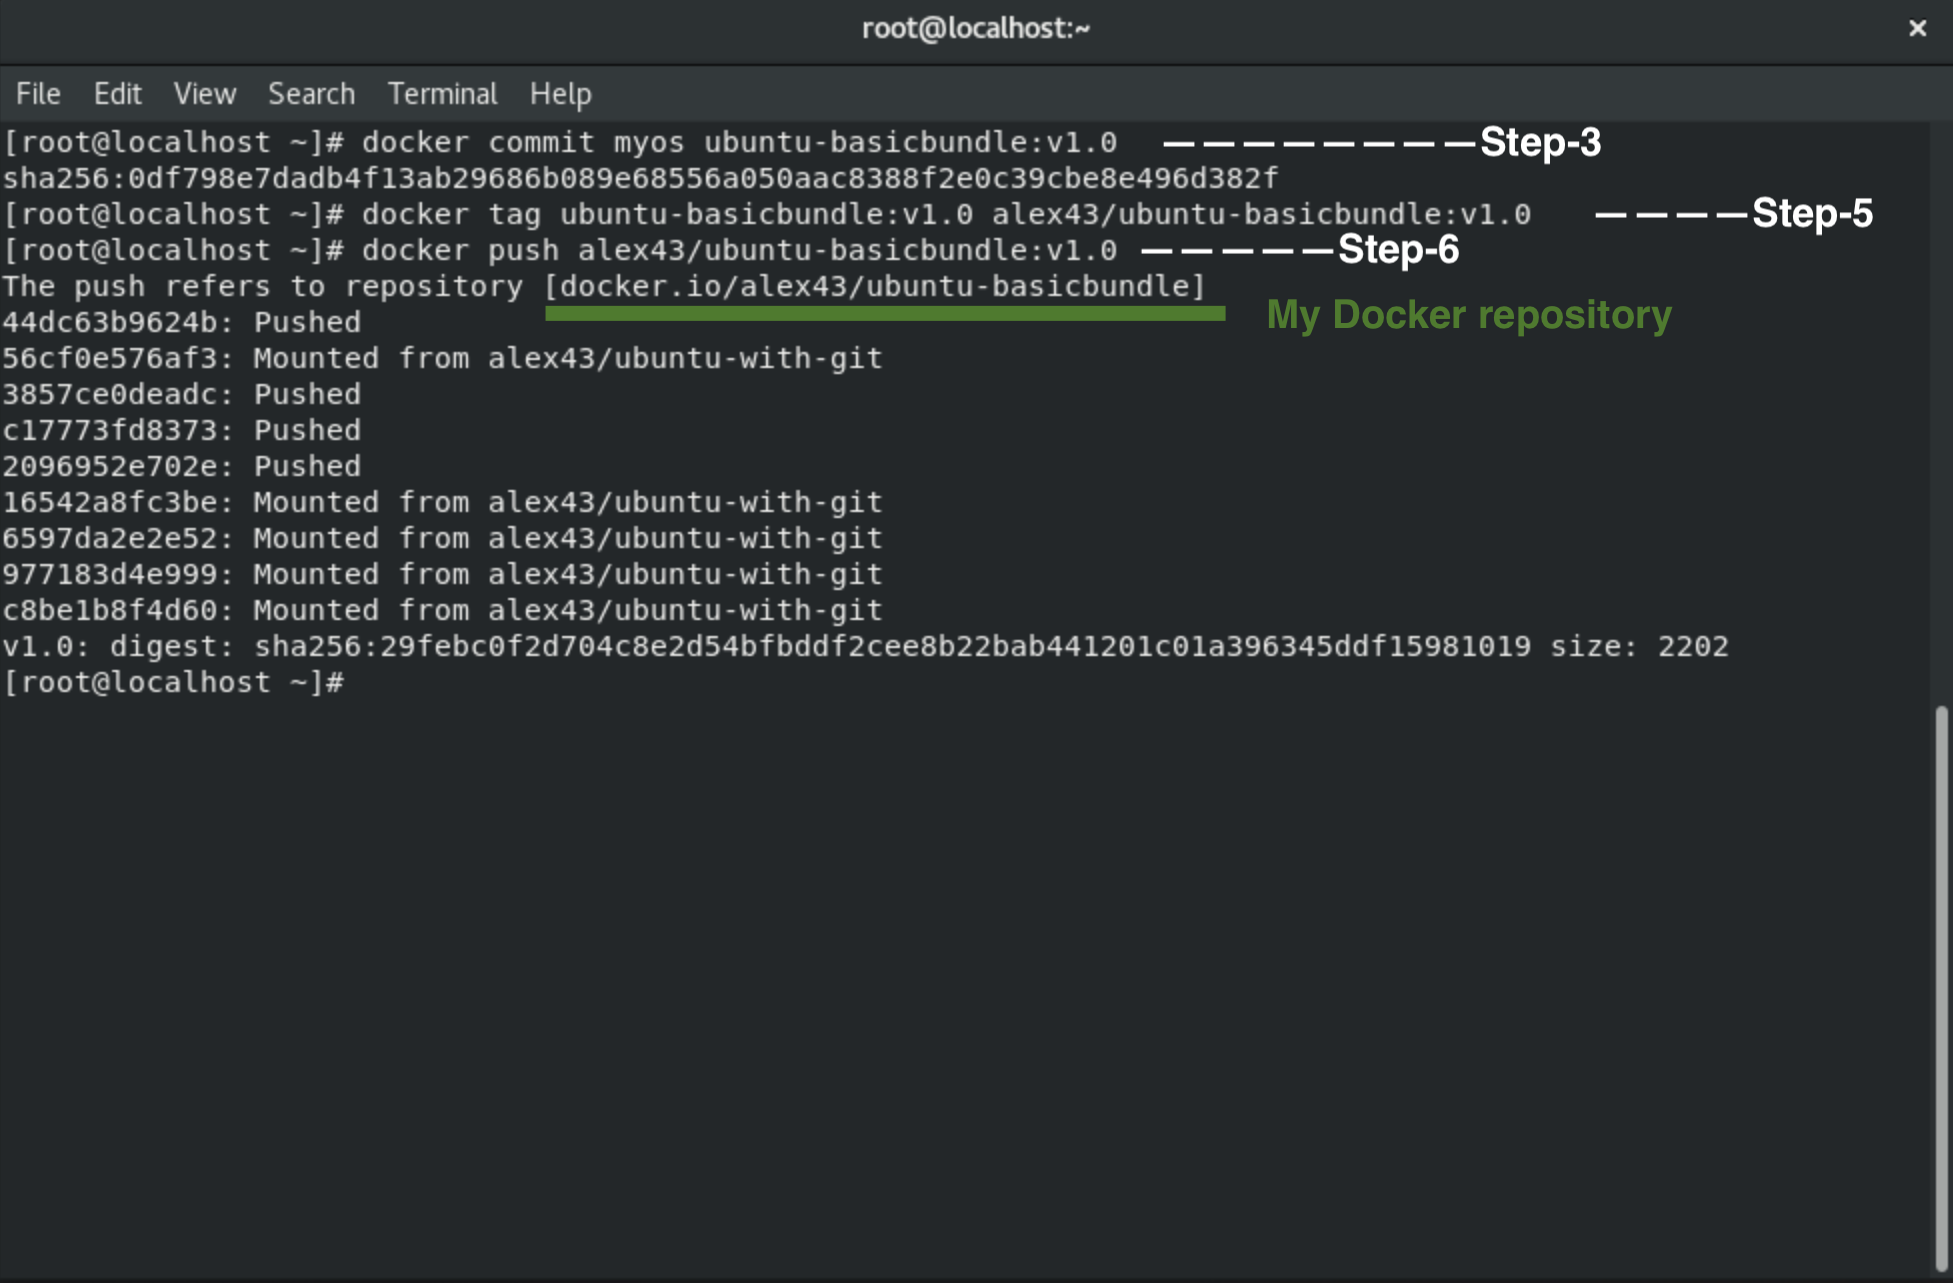The image size is (1953, 1283).
Task: Click the Step-3 annotation label
Action: click(x=1540, y=142)
